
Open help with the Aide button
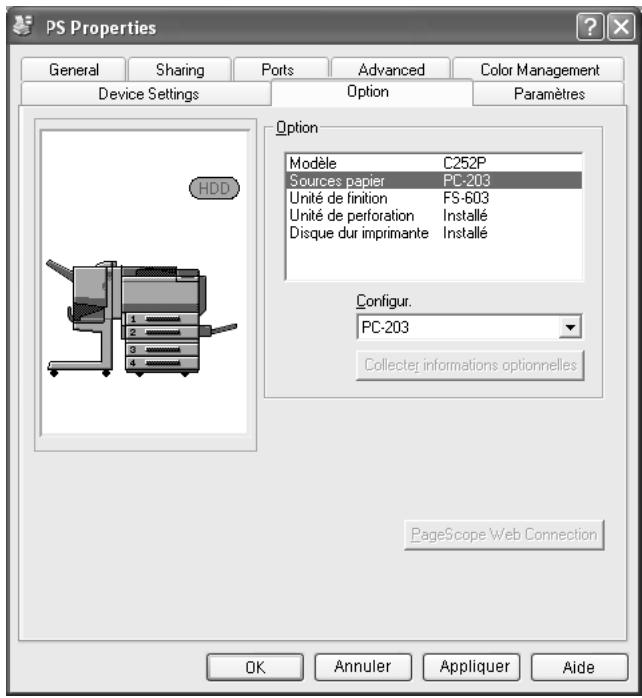579,667
